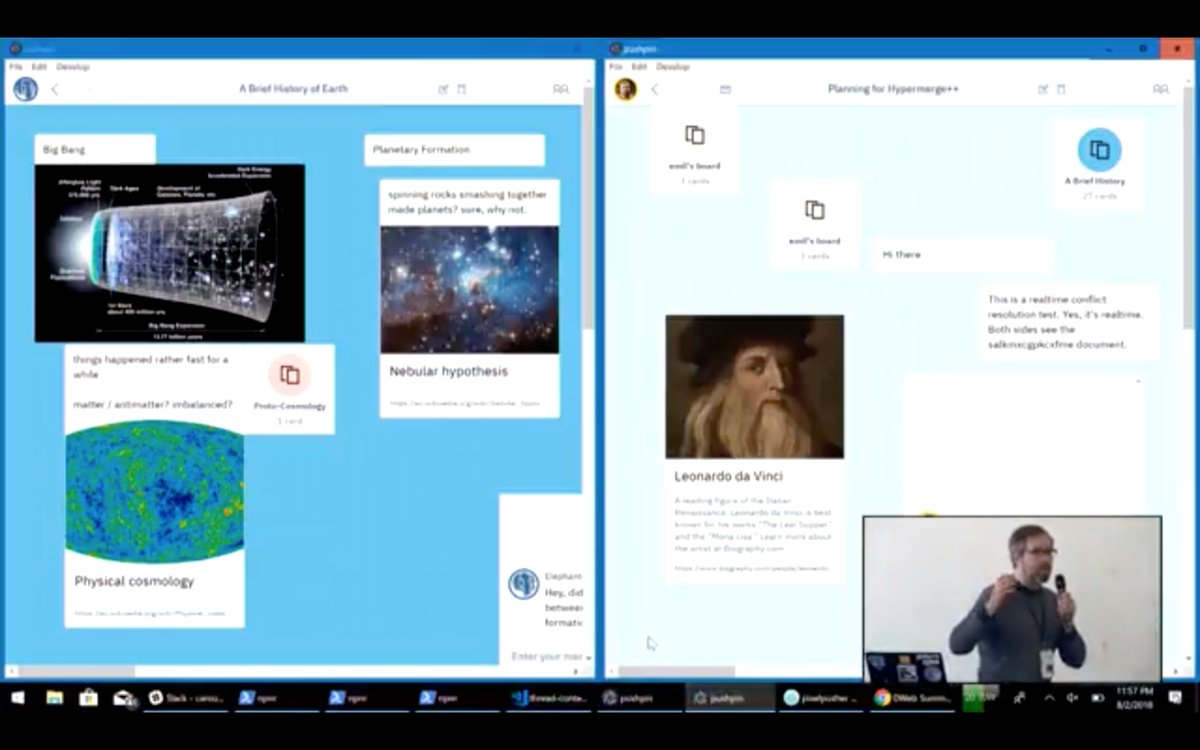The image size is (1200, 750).
Task: Open File menu in right pushpin window
Action: click(x=616, y=67)
